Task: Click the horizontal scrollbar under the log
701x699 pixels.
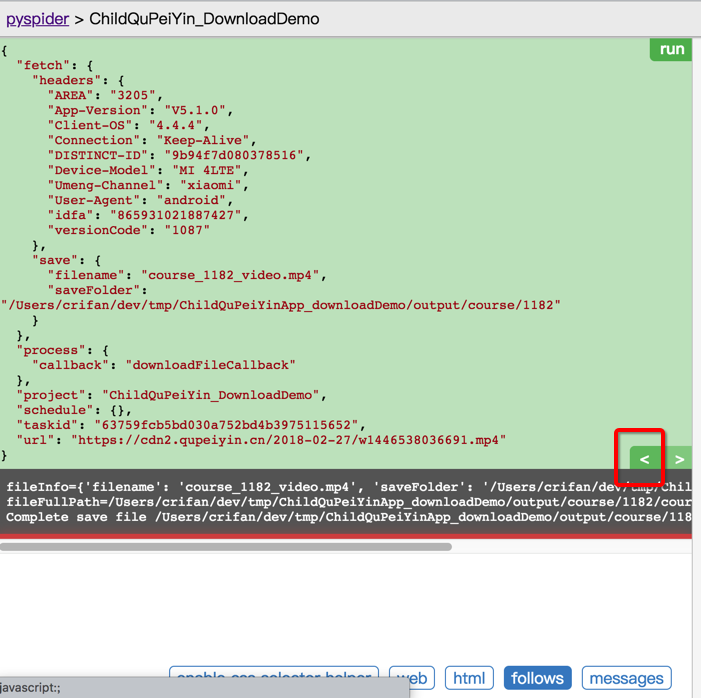Action: [226, 547]
